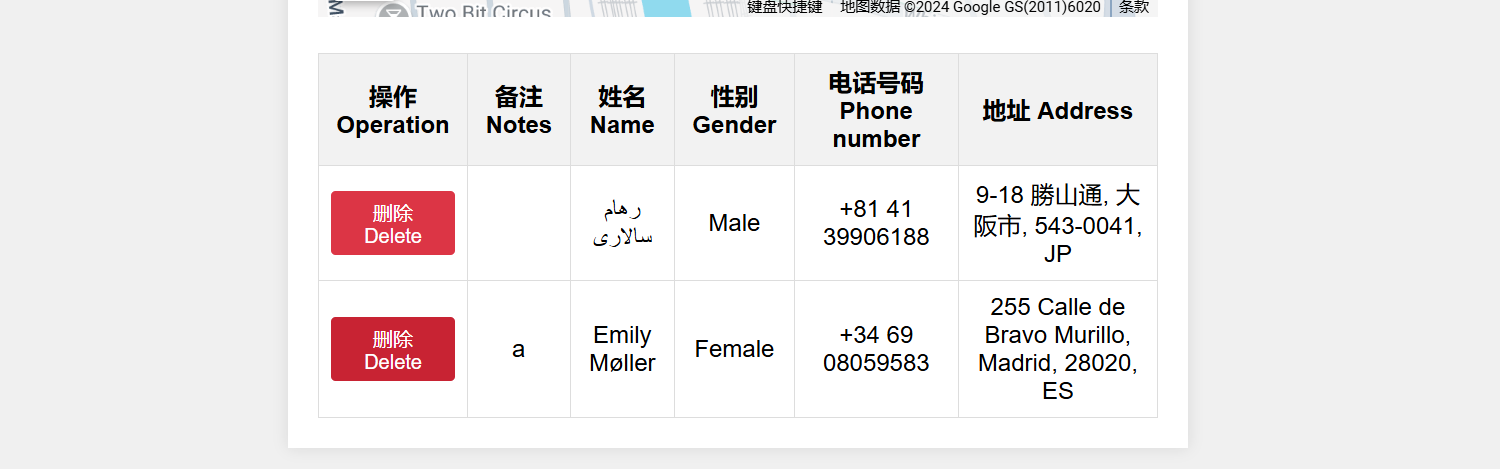Click the Madrid address cell
The width and height of the screenshot is (1500, 469).
[x=1057, y=349]
